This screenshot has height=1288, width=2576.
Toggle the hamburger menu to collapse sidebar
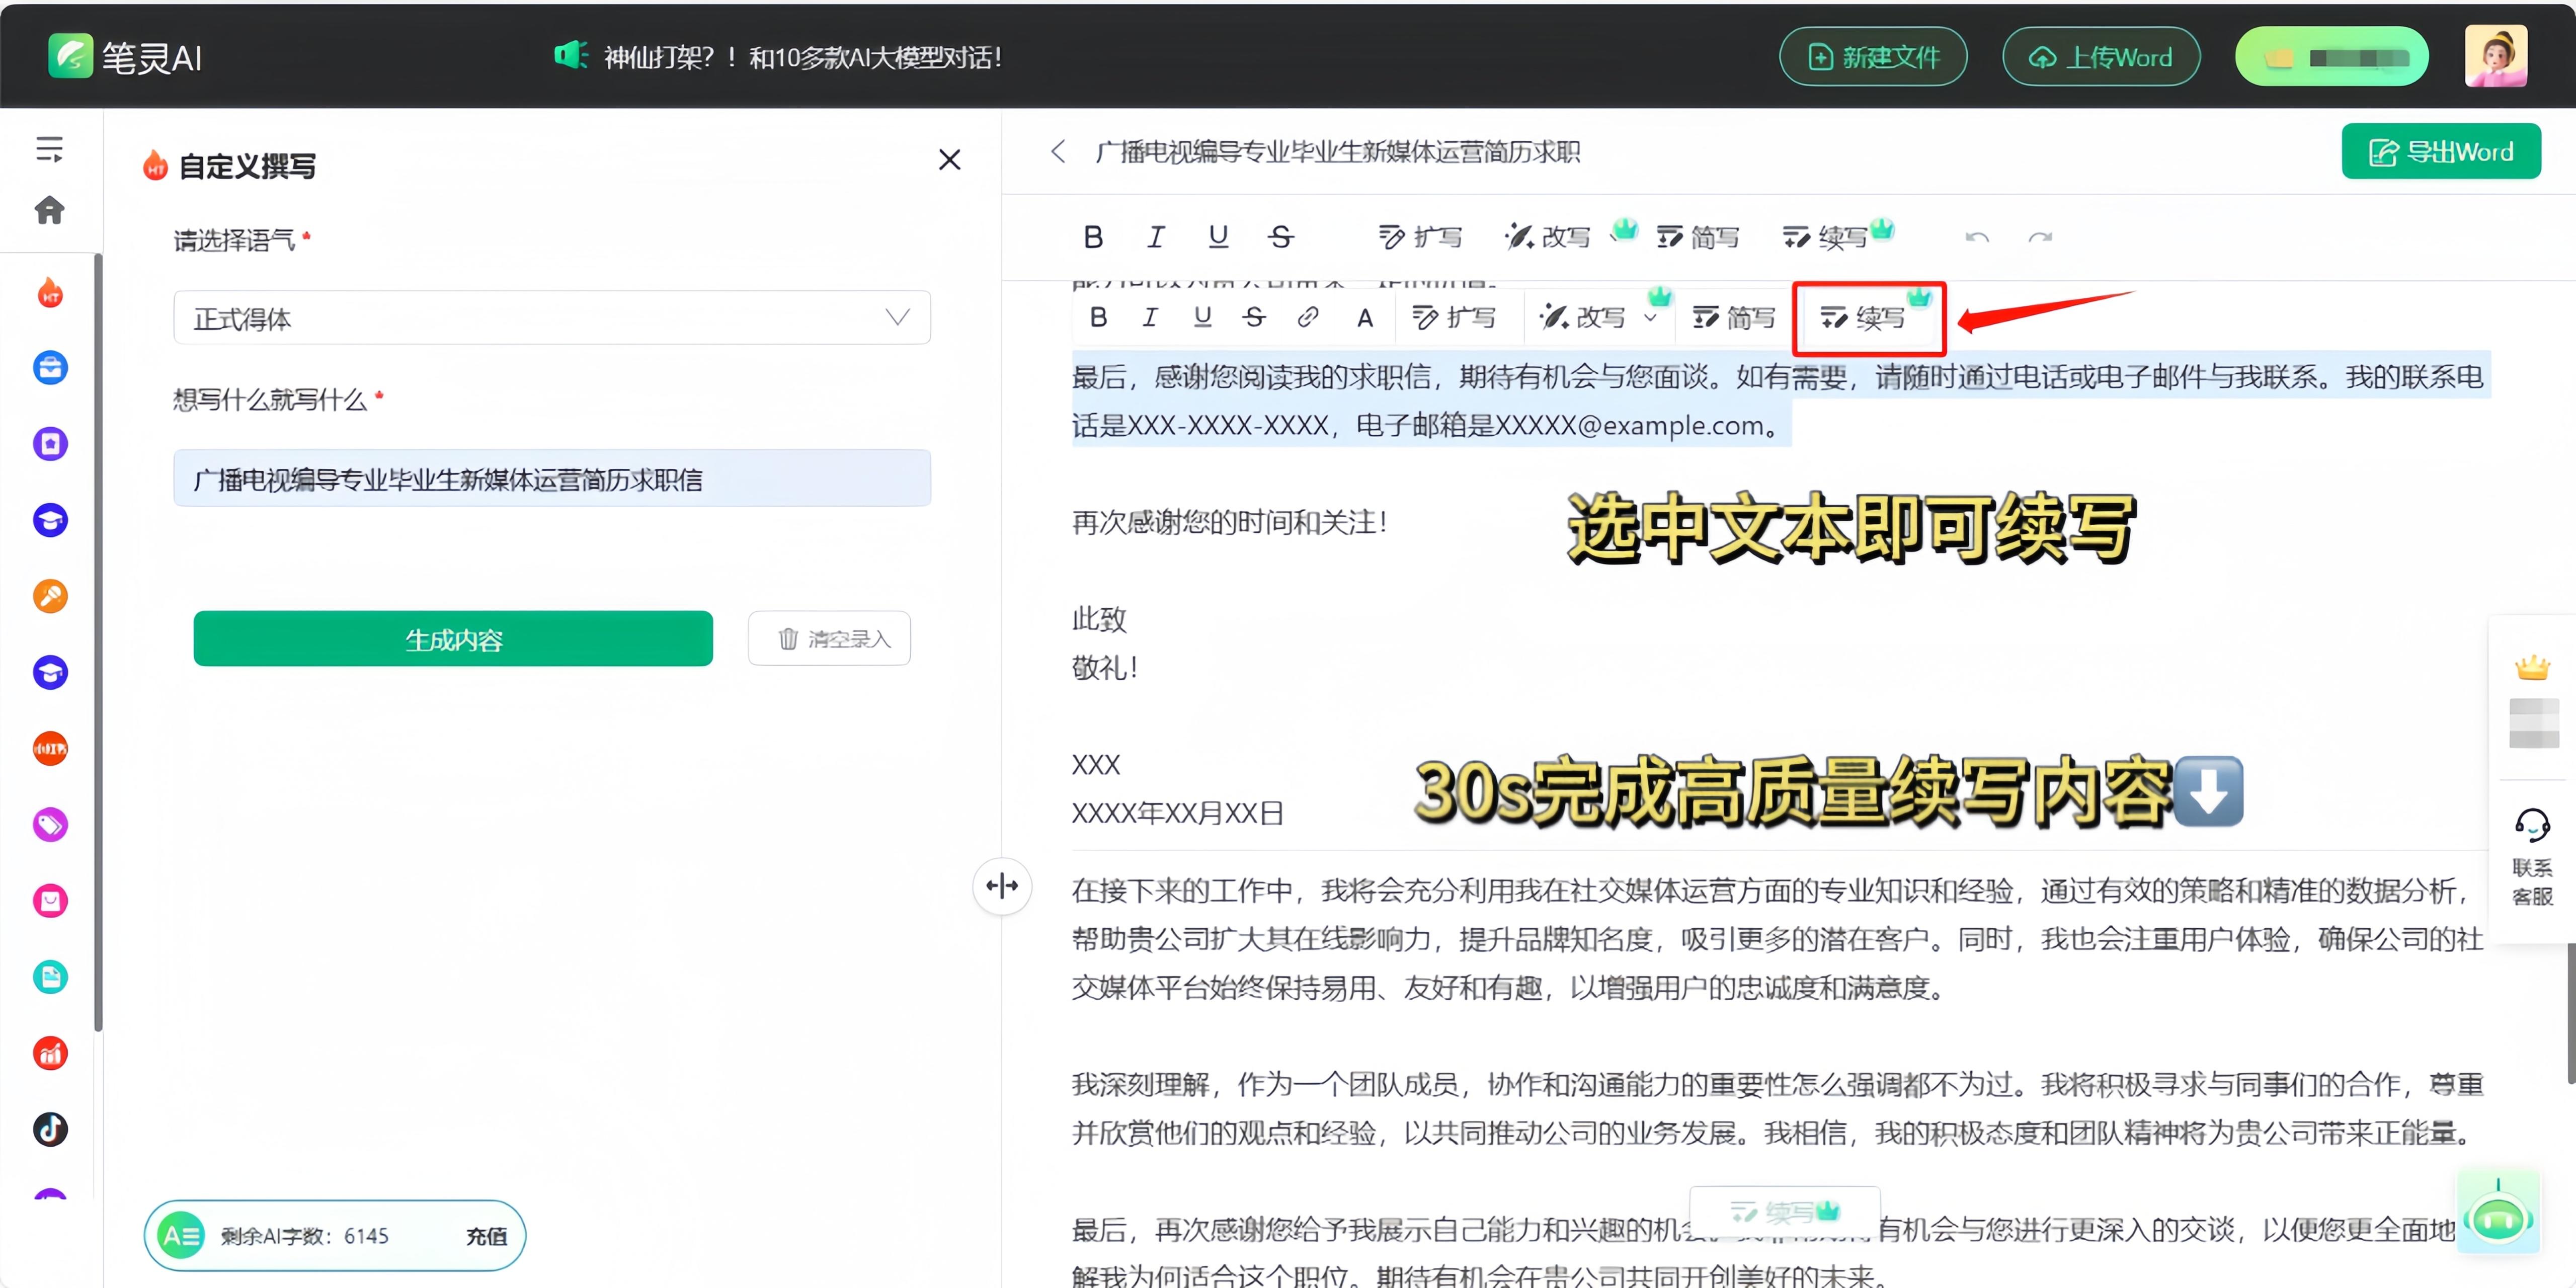(x=50, y=148)
